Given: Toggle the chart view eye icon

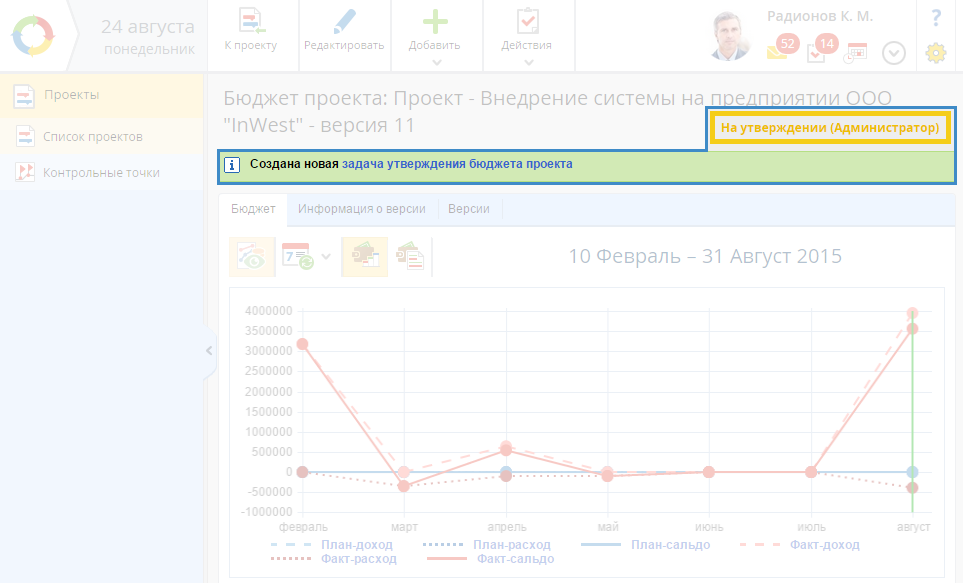Looking at the screenshot, I should click(x=252, y=256).
